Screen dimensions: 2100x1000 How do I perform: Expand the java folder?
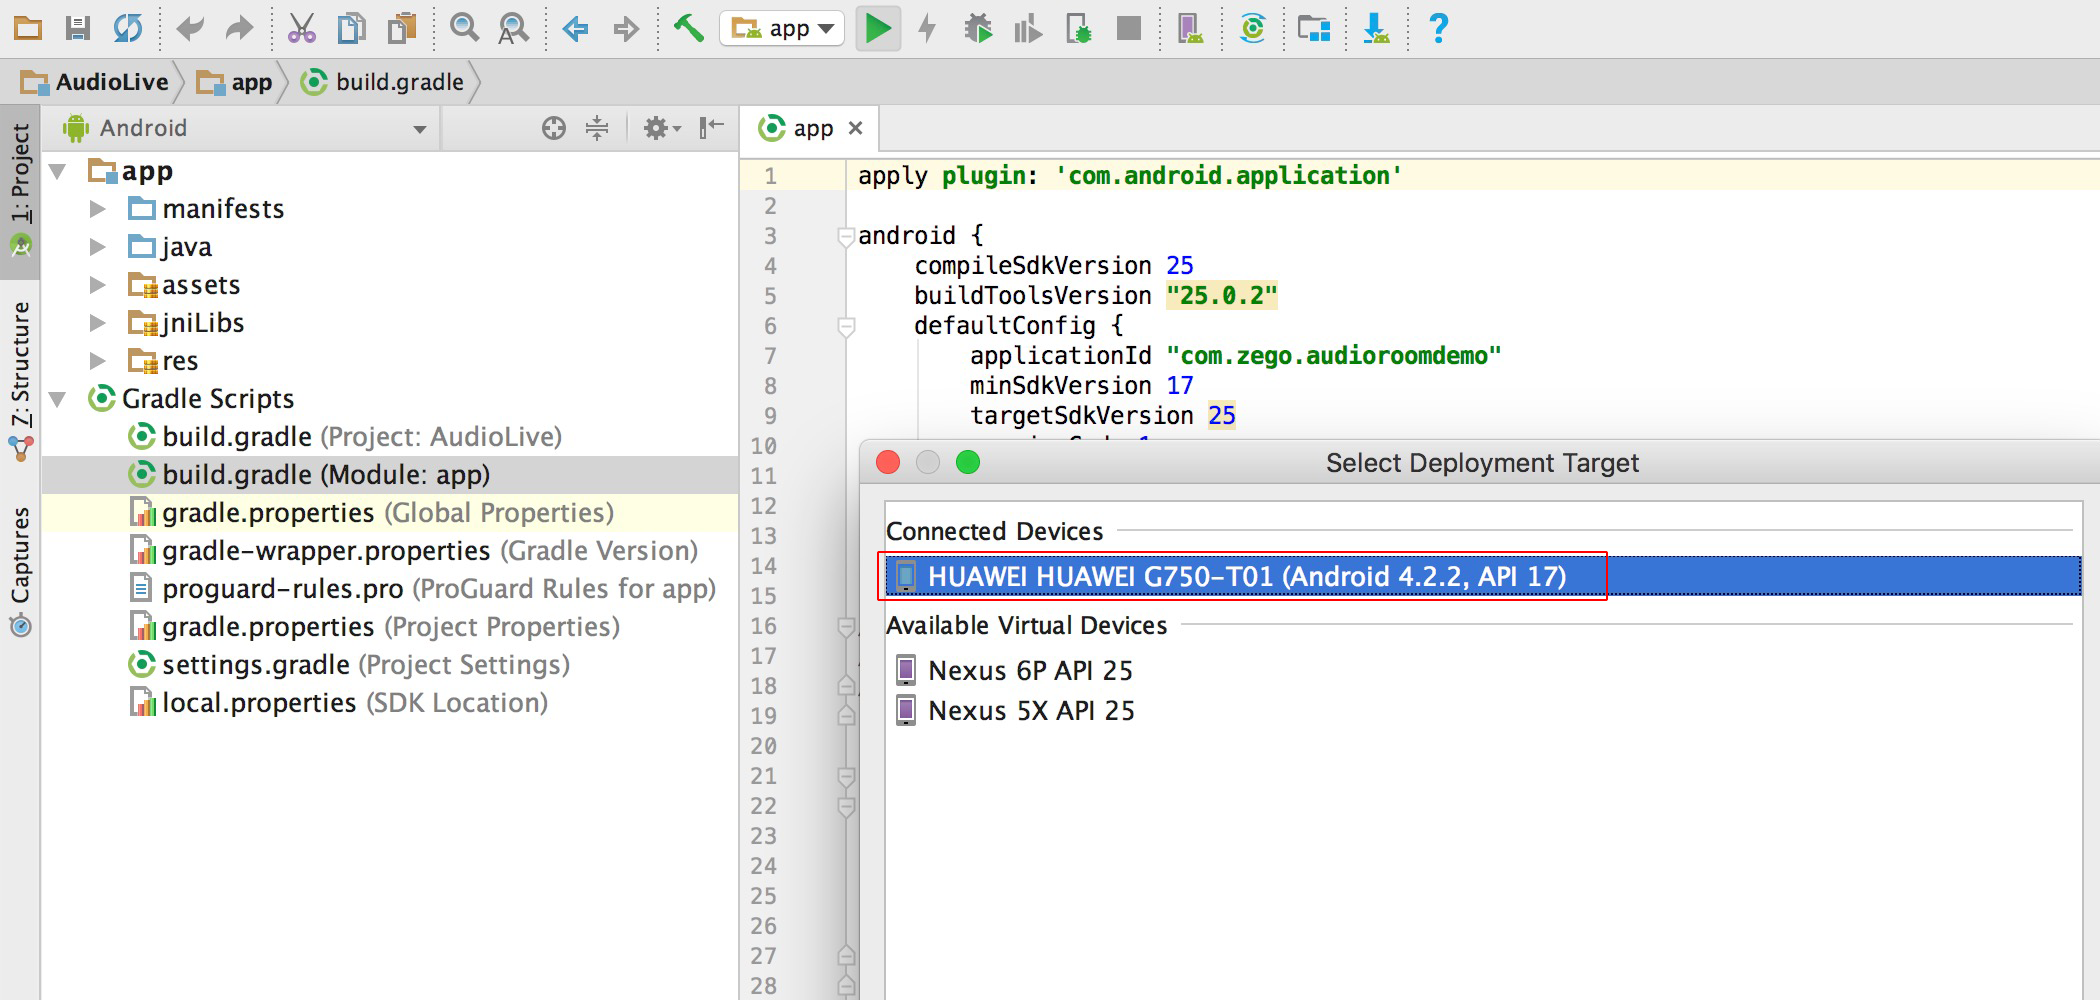click(97, 247)
